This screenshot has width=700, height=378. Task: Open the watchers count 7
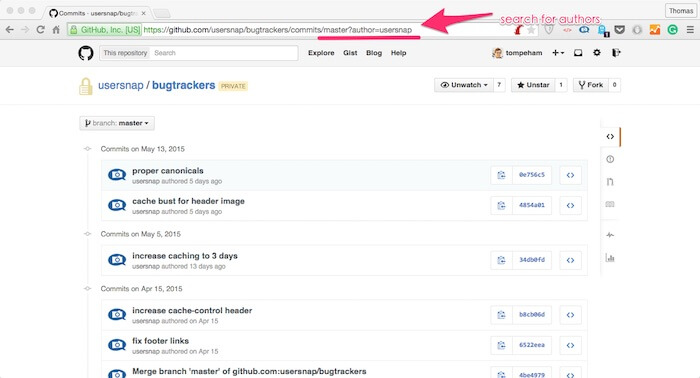(x=499, y=85)
